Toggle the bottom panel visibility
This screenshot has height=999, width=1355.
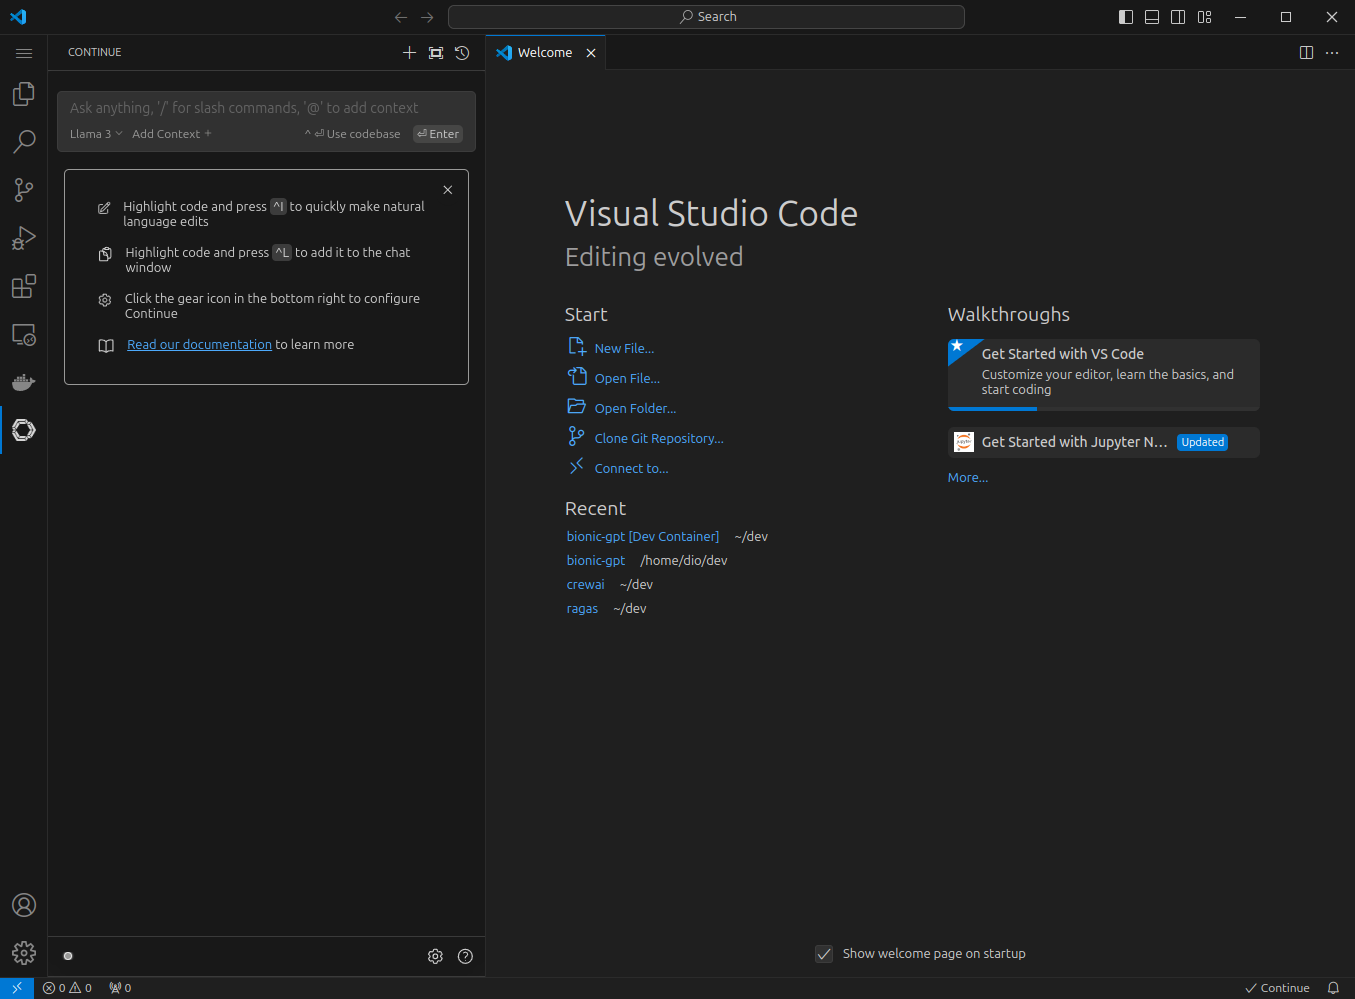(x=1152, y=17)
